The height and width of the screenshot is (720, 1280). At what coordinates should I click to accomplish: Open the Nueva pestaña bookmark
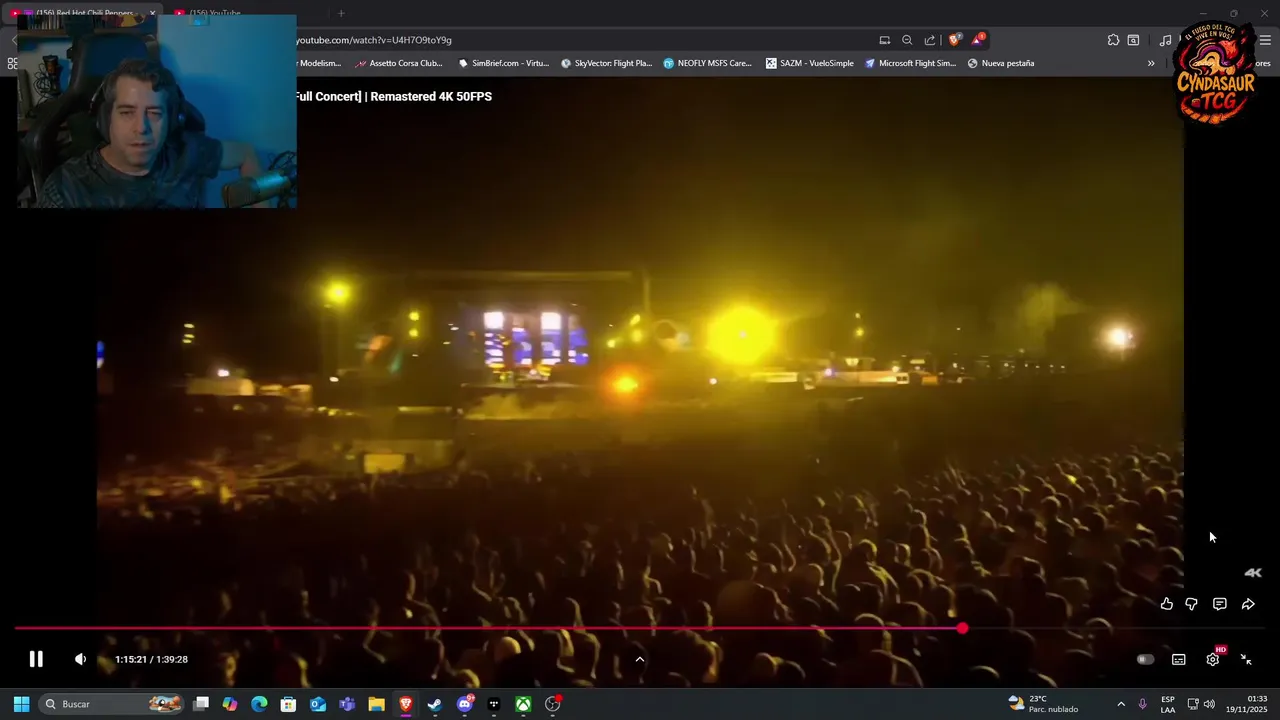(x=1001, y=63)
